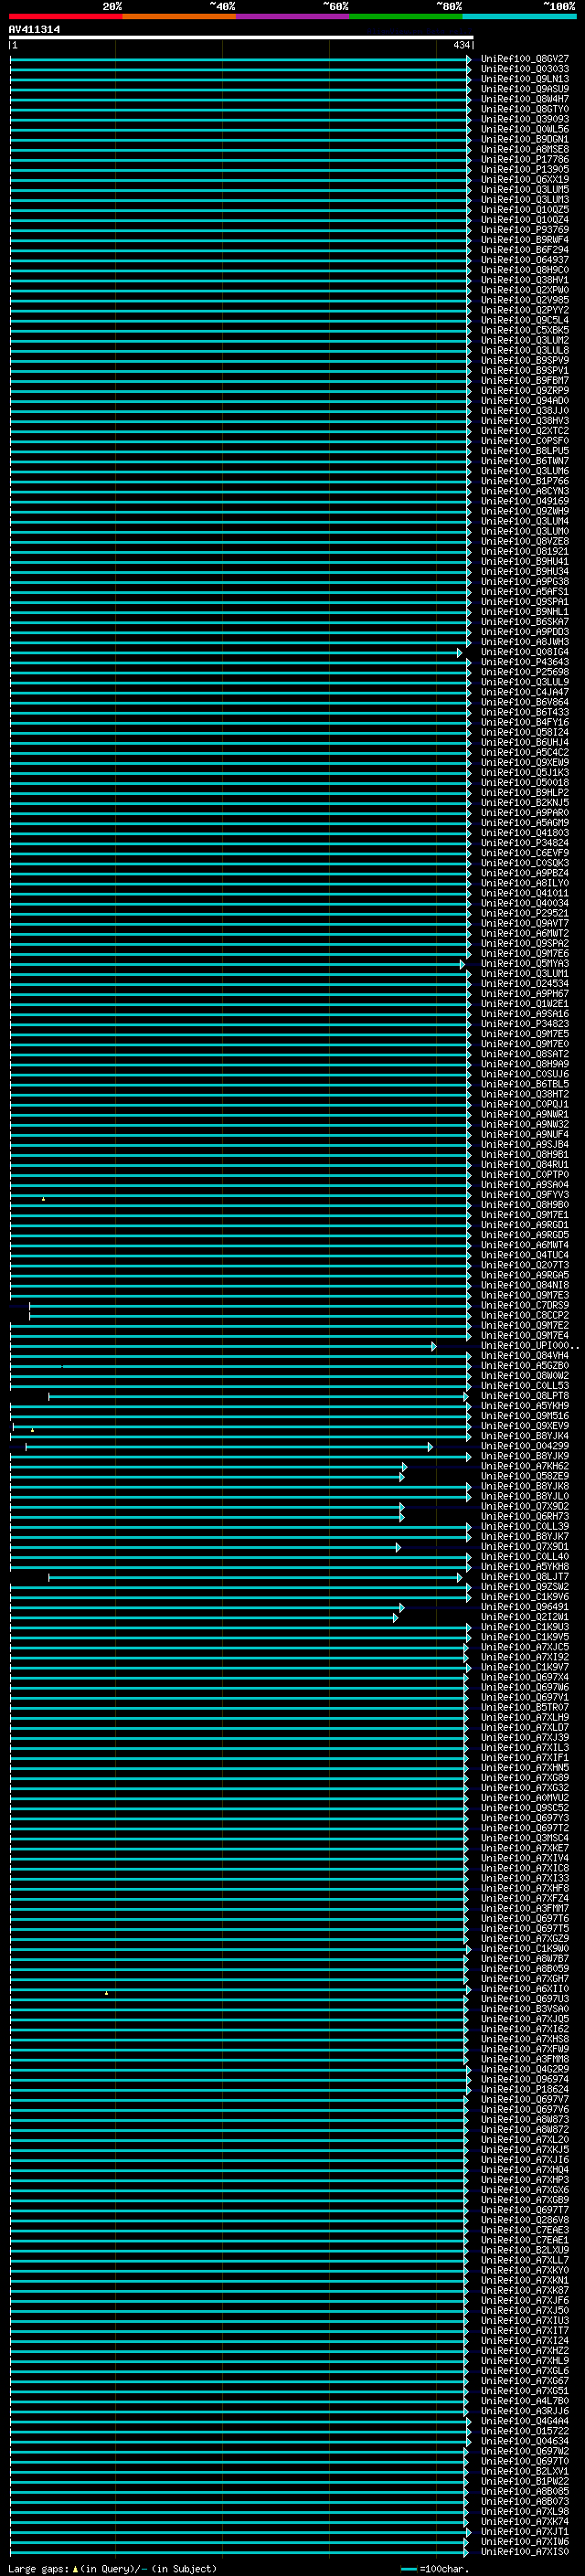Select the UniRef100_A7XJ50 hit
The height and width of the screenshot is (2576, 585).
pyautogui.click(x=525, y=2310)
